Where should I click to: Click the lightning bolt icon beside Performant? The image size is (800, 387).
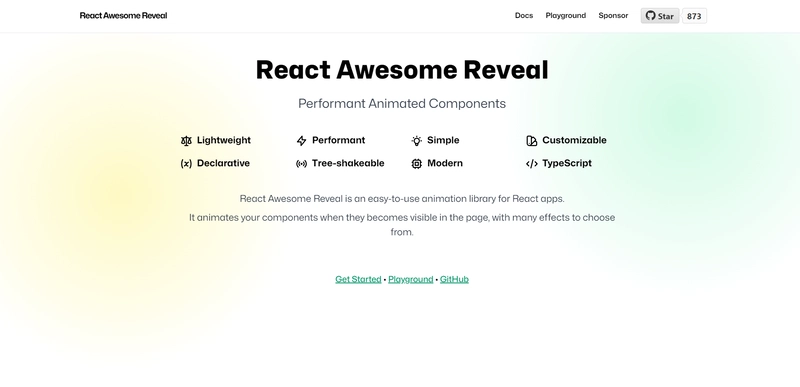pyautogui.click(x=302, y=141)
